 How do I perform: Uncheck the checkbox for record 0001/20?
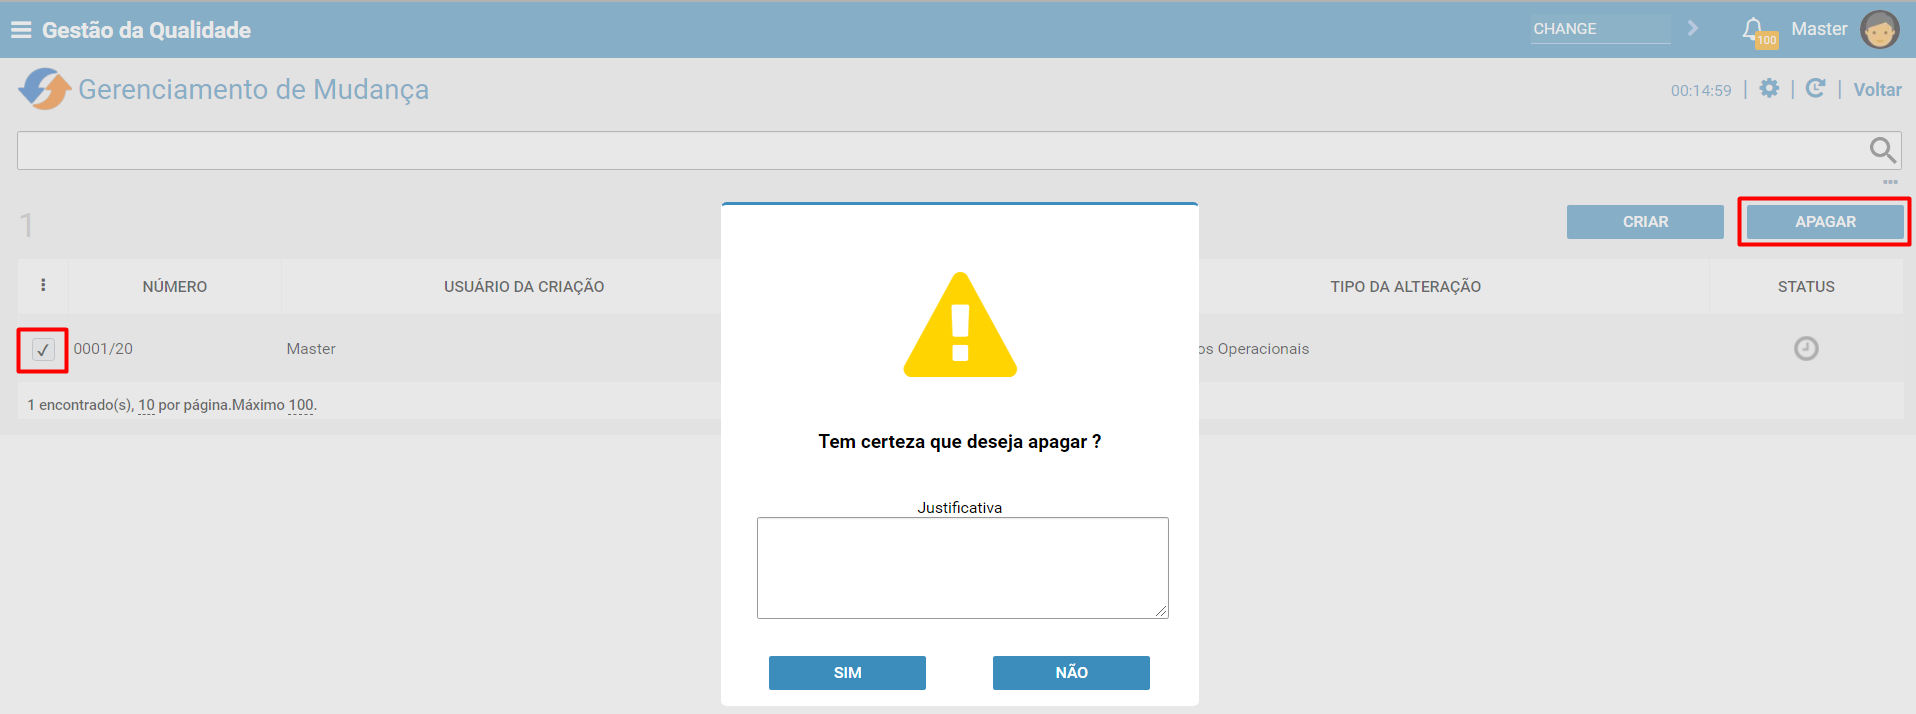[43, 349]
